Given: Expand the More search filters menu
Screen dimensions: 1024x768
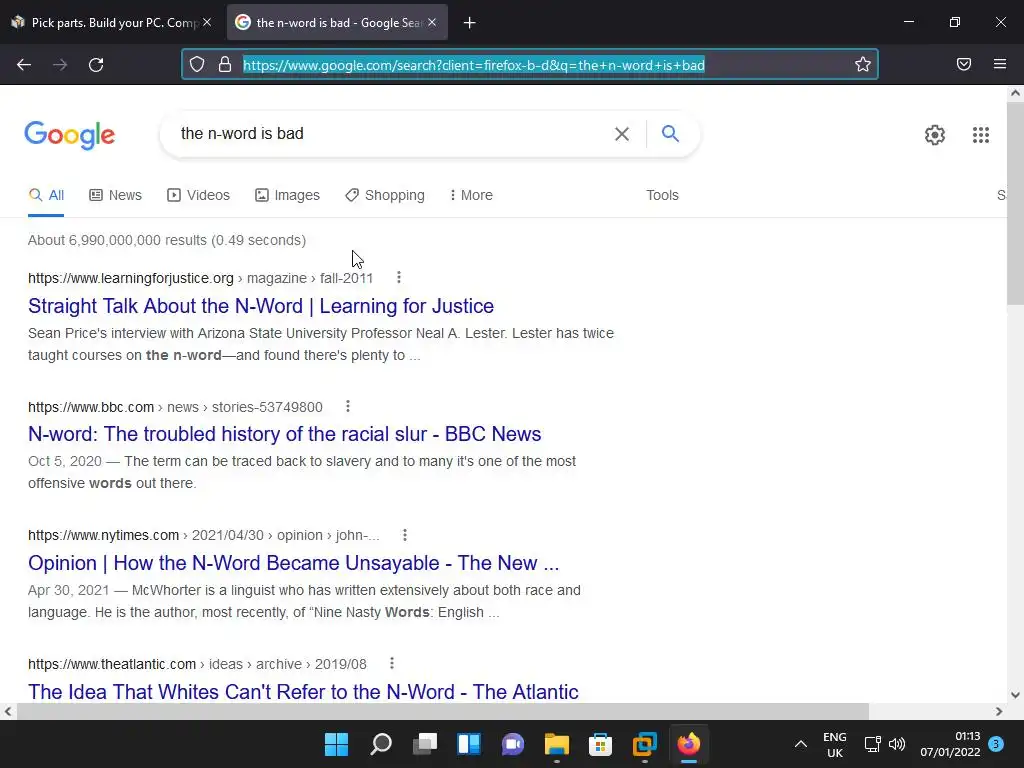Looking at the screenshot, I should point(471,195).
